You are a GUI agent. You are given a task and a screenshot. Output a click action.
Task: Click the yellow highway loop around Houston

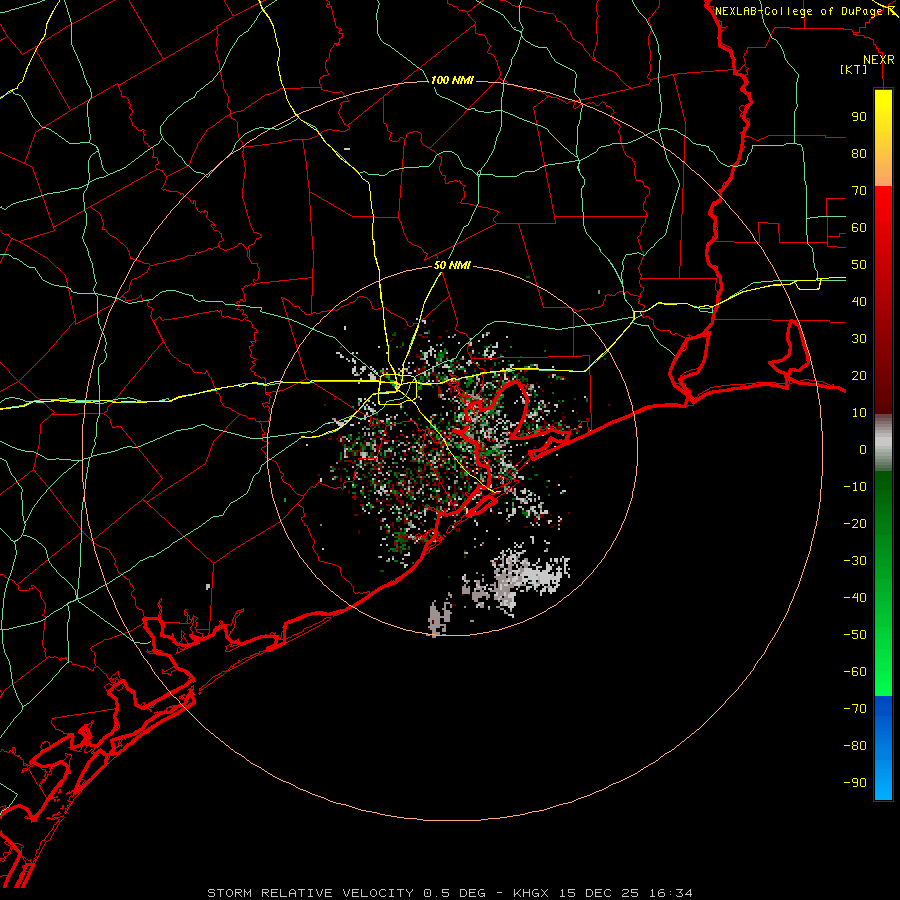tap(397, 389)
